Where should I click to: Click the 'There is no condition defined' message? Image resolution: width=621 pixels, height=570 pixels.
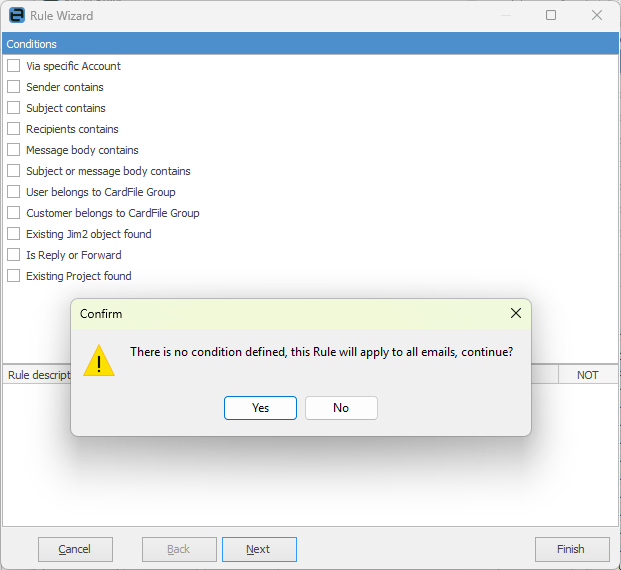322,352
